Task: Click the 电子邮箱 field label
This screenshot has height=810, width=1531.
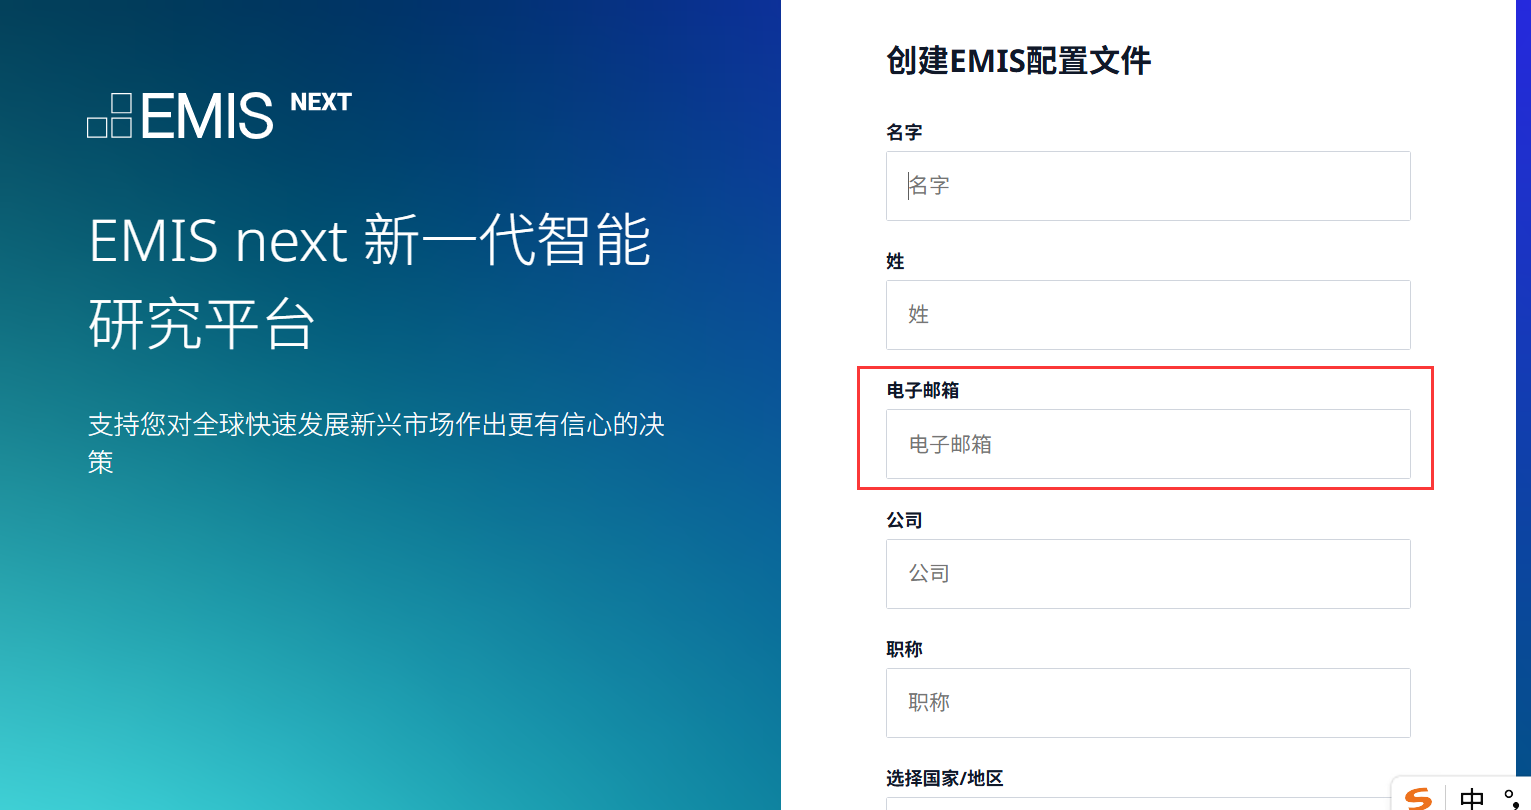Action: point(922,390)
